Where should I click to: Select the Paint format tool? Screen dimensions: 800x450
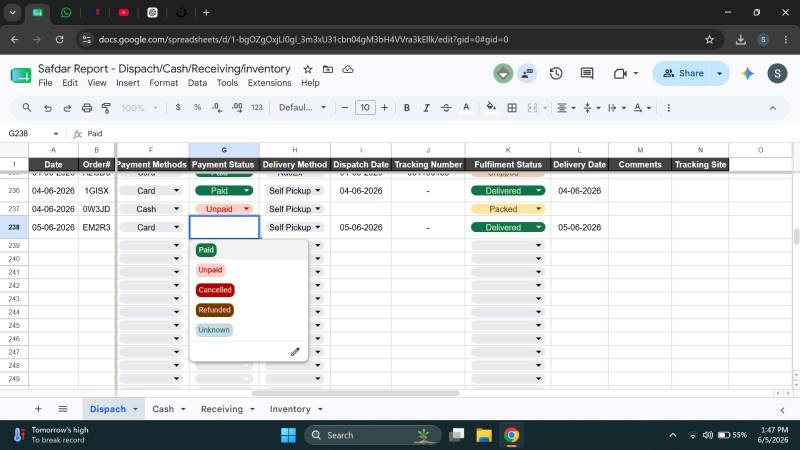click(106, 108)
